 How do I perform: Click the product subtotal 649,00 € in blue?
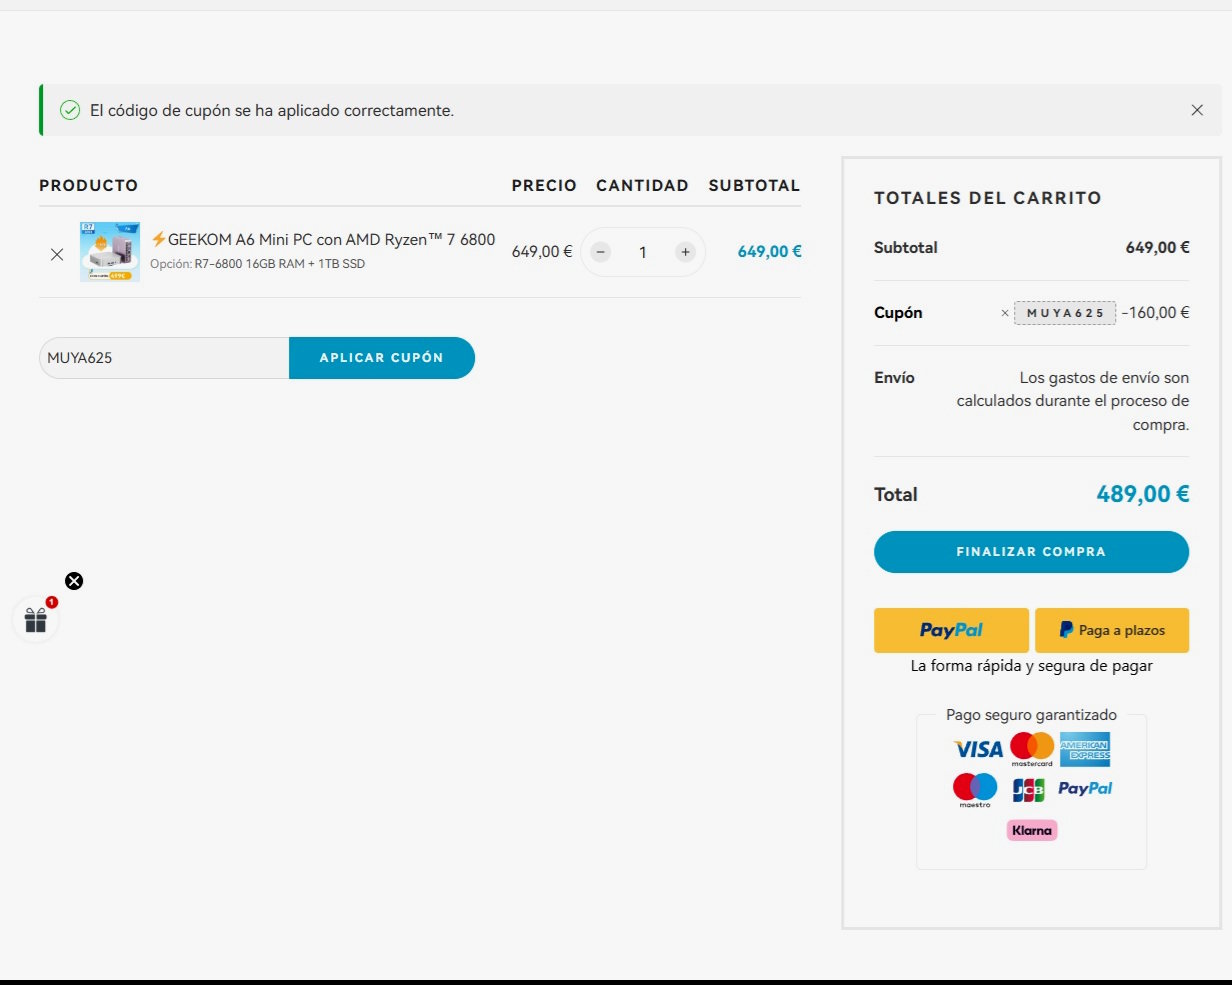pos(769,252)
